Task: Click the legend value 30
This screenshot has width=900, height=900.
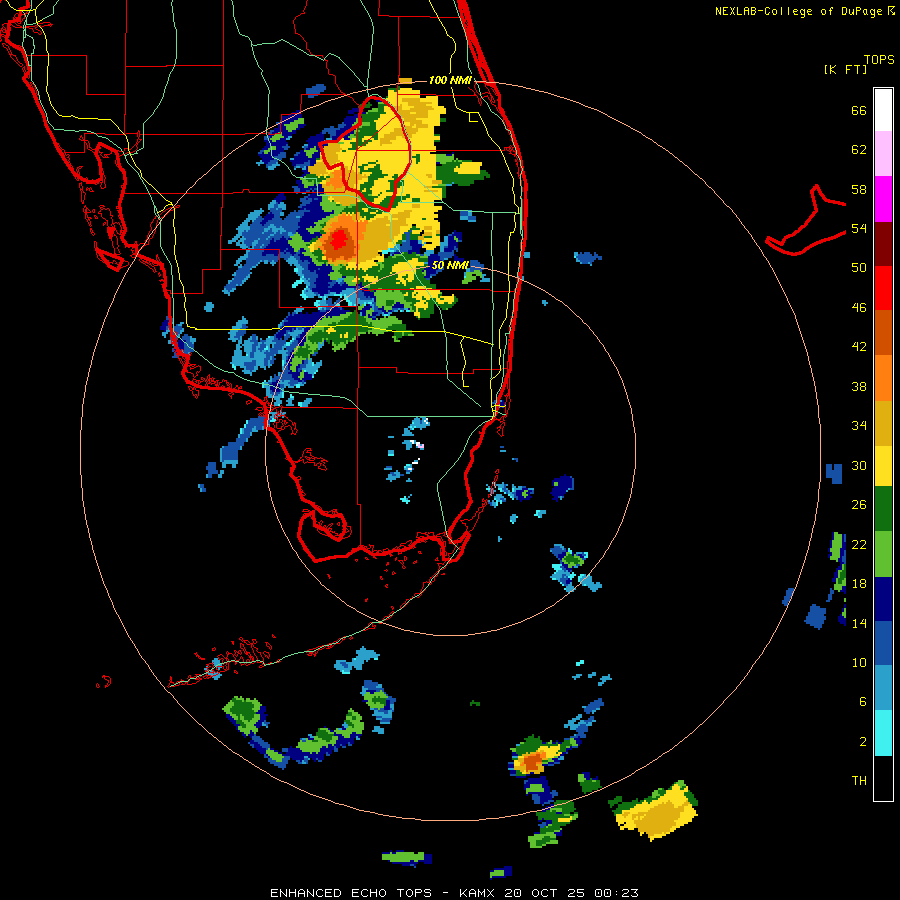Action: 859,465
